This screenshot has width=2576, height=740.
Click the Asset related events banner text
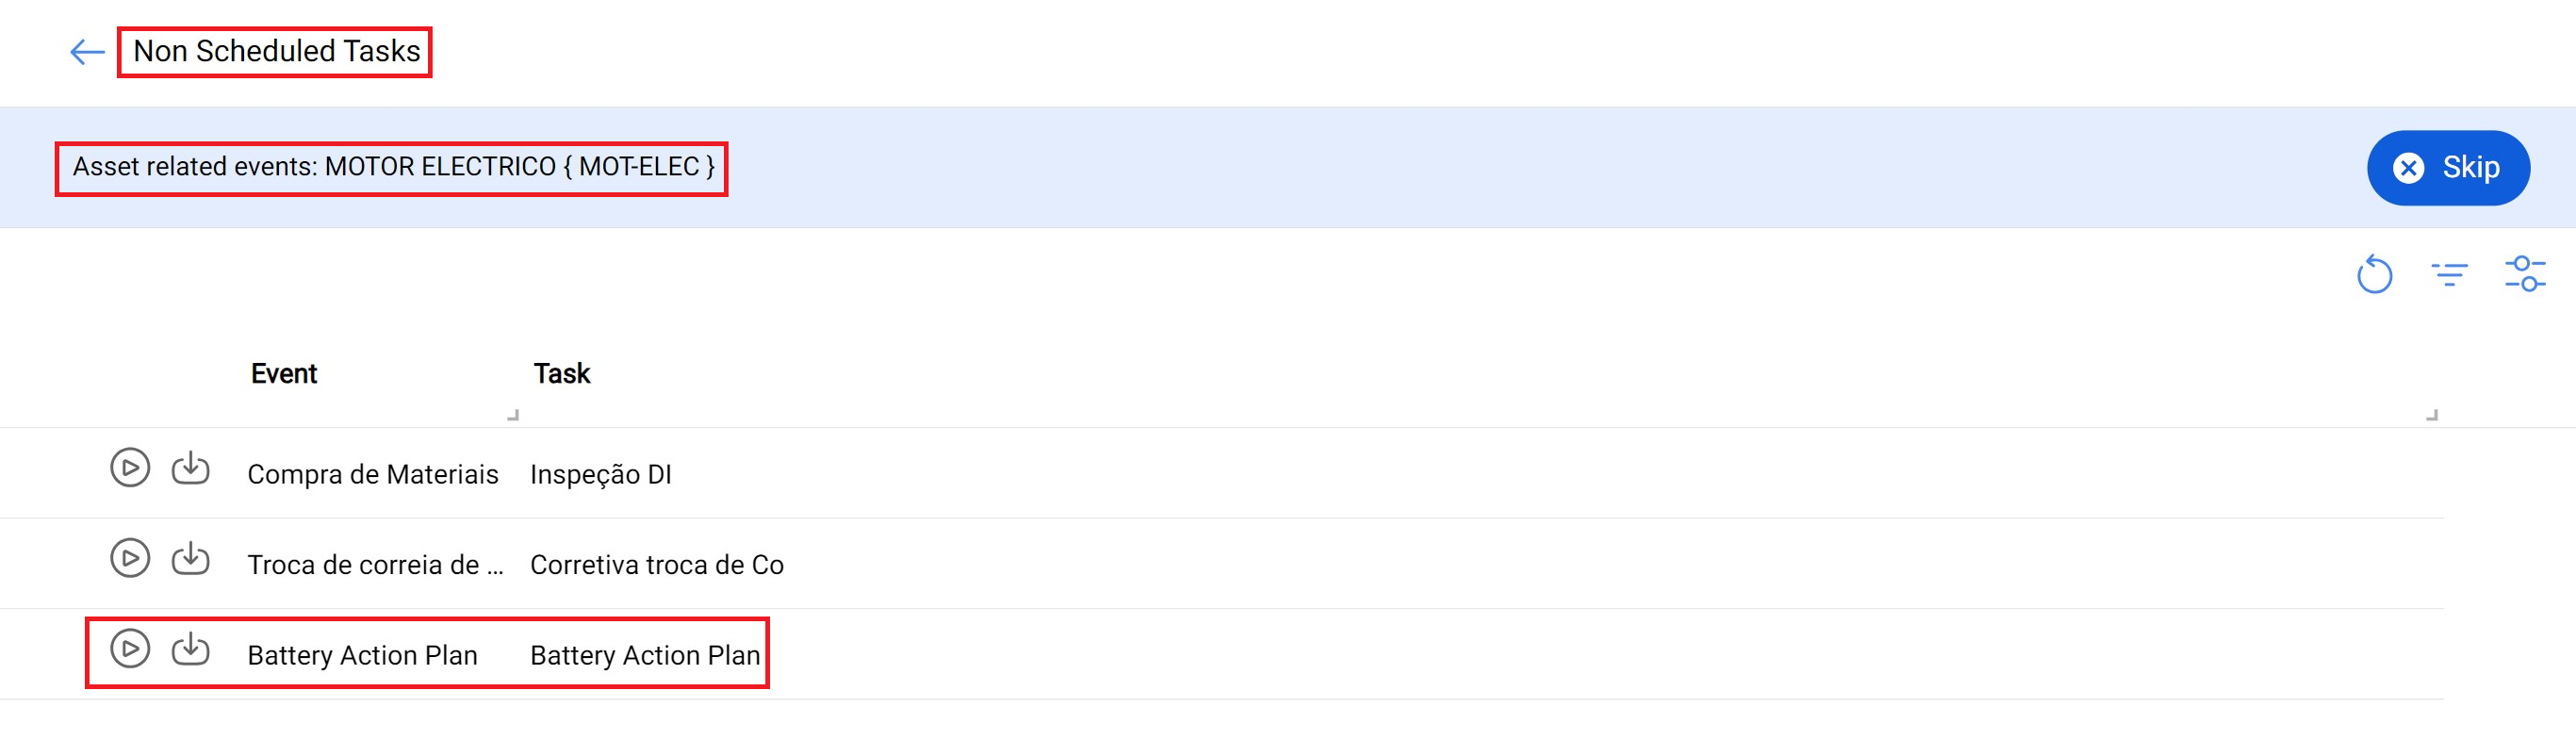393,167
